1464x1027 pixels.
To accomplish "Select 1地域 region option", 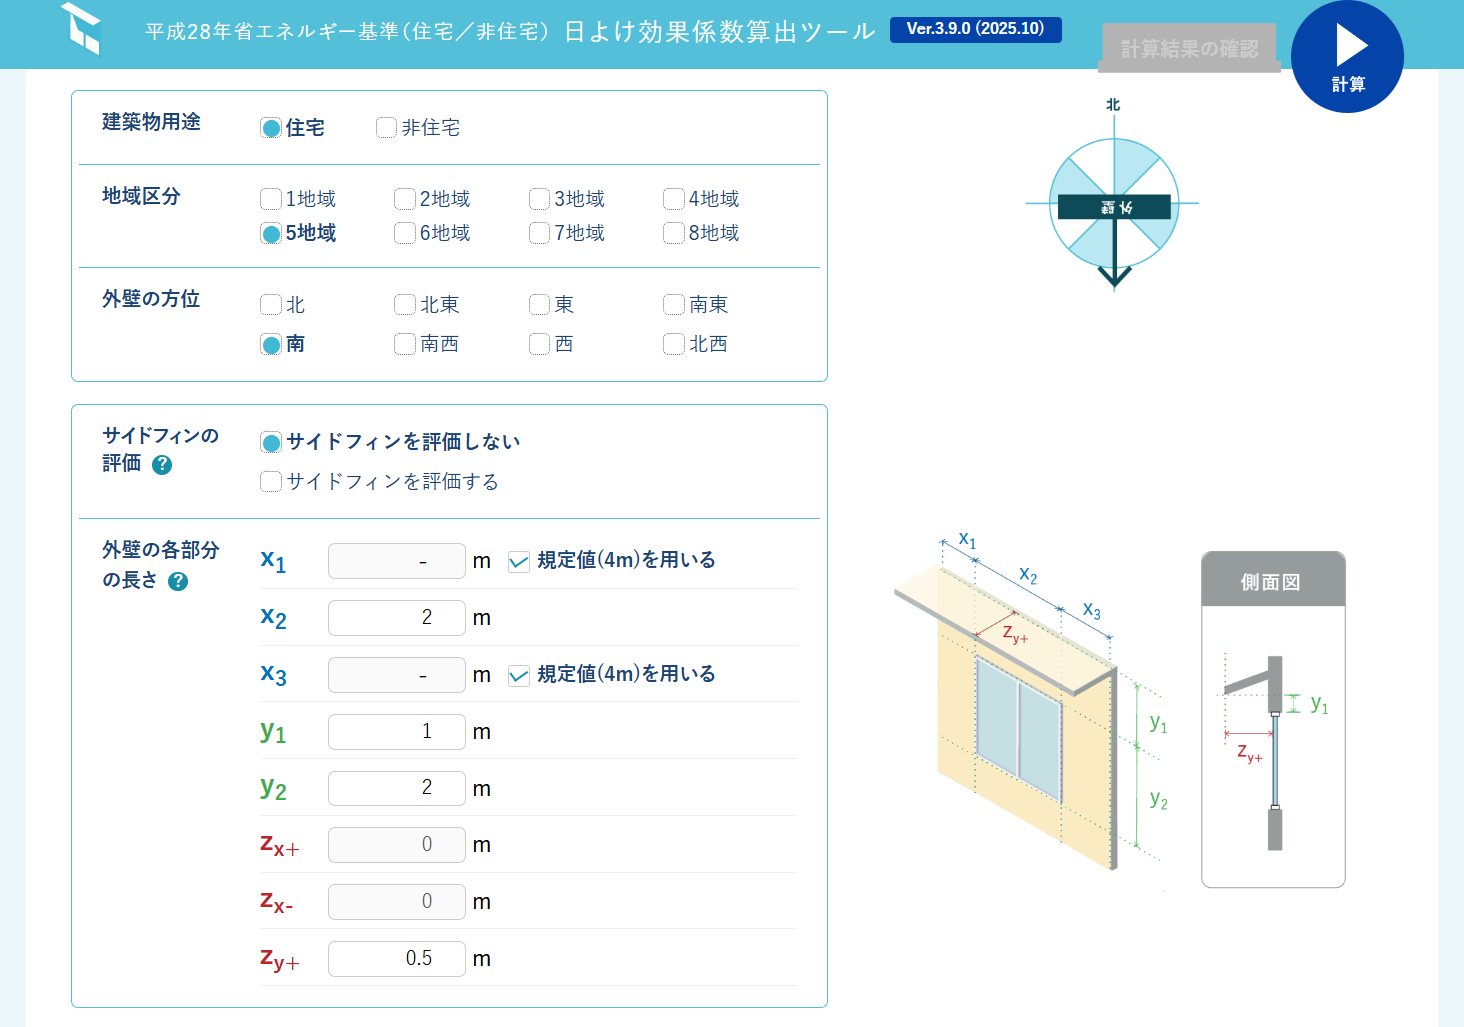I will (271, 199).
